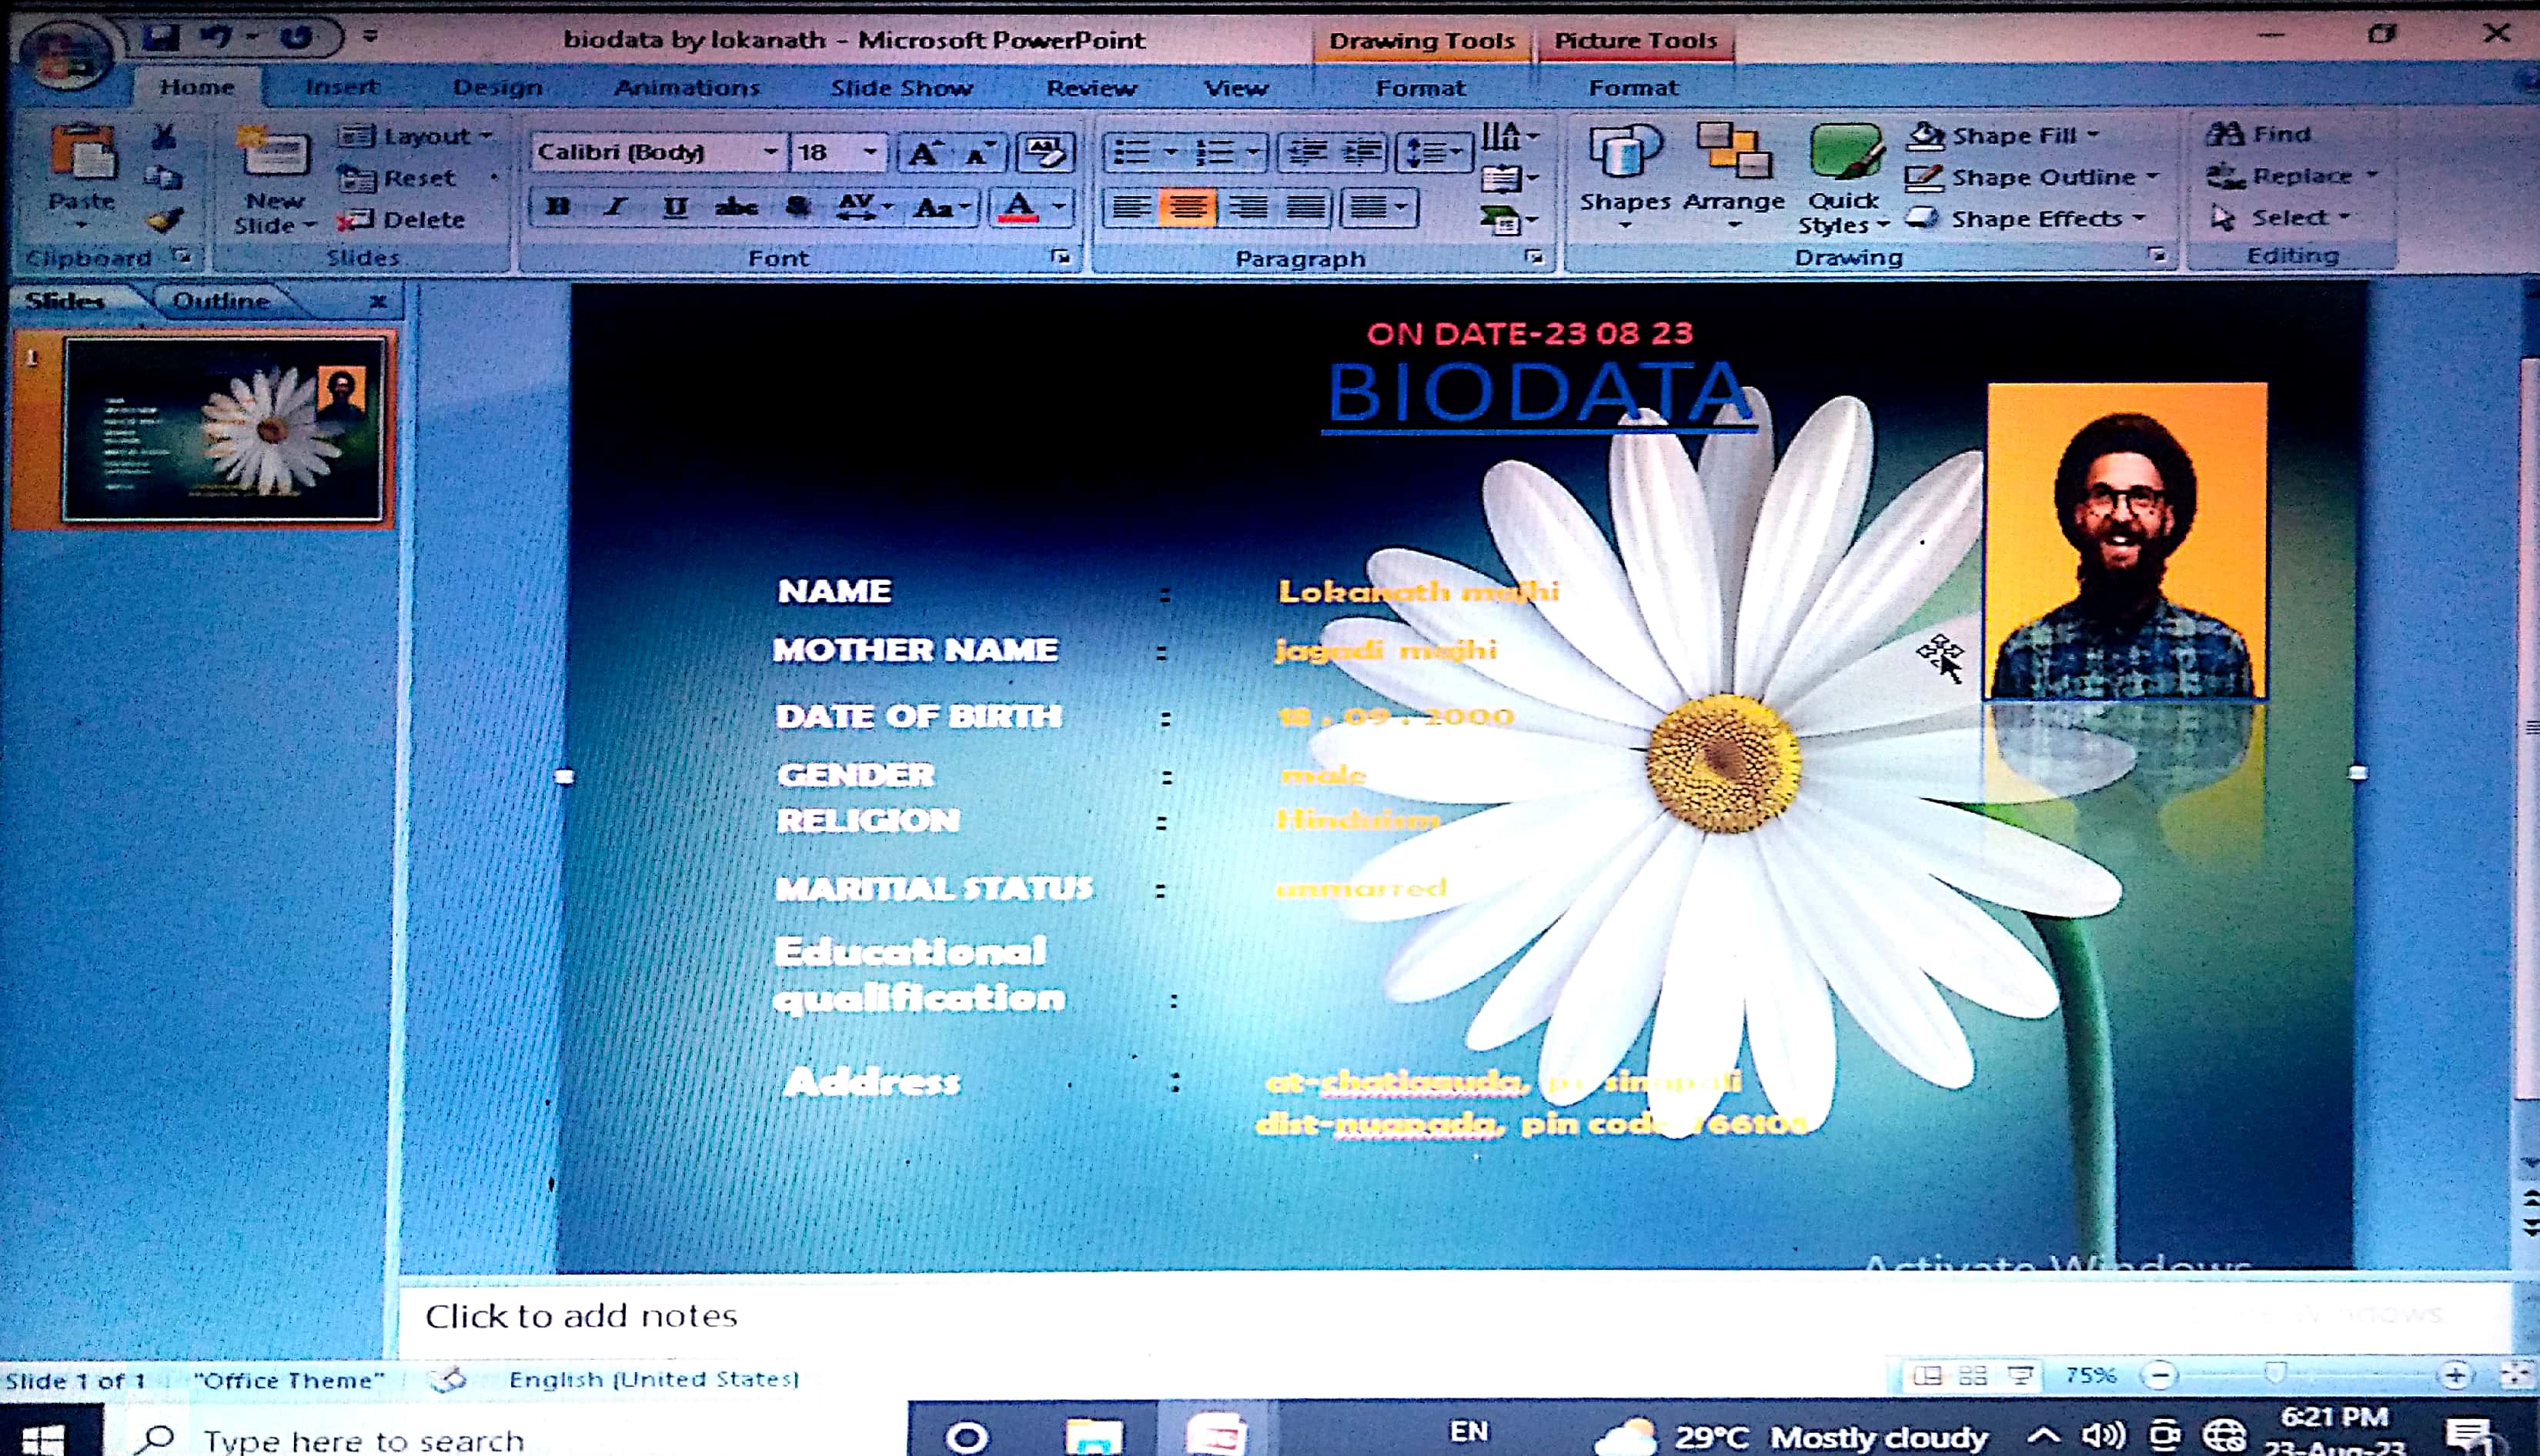Click the Clear All Formatting icon
Image resolution: width=2540 pixels, height=1456 pixels.
point(1044,153)
